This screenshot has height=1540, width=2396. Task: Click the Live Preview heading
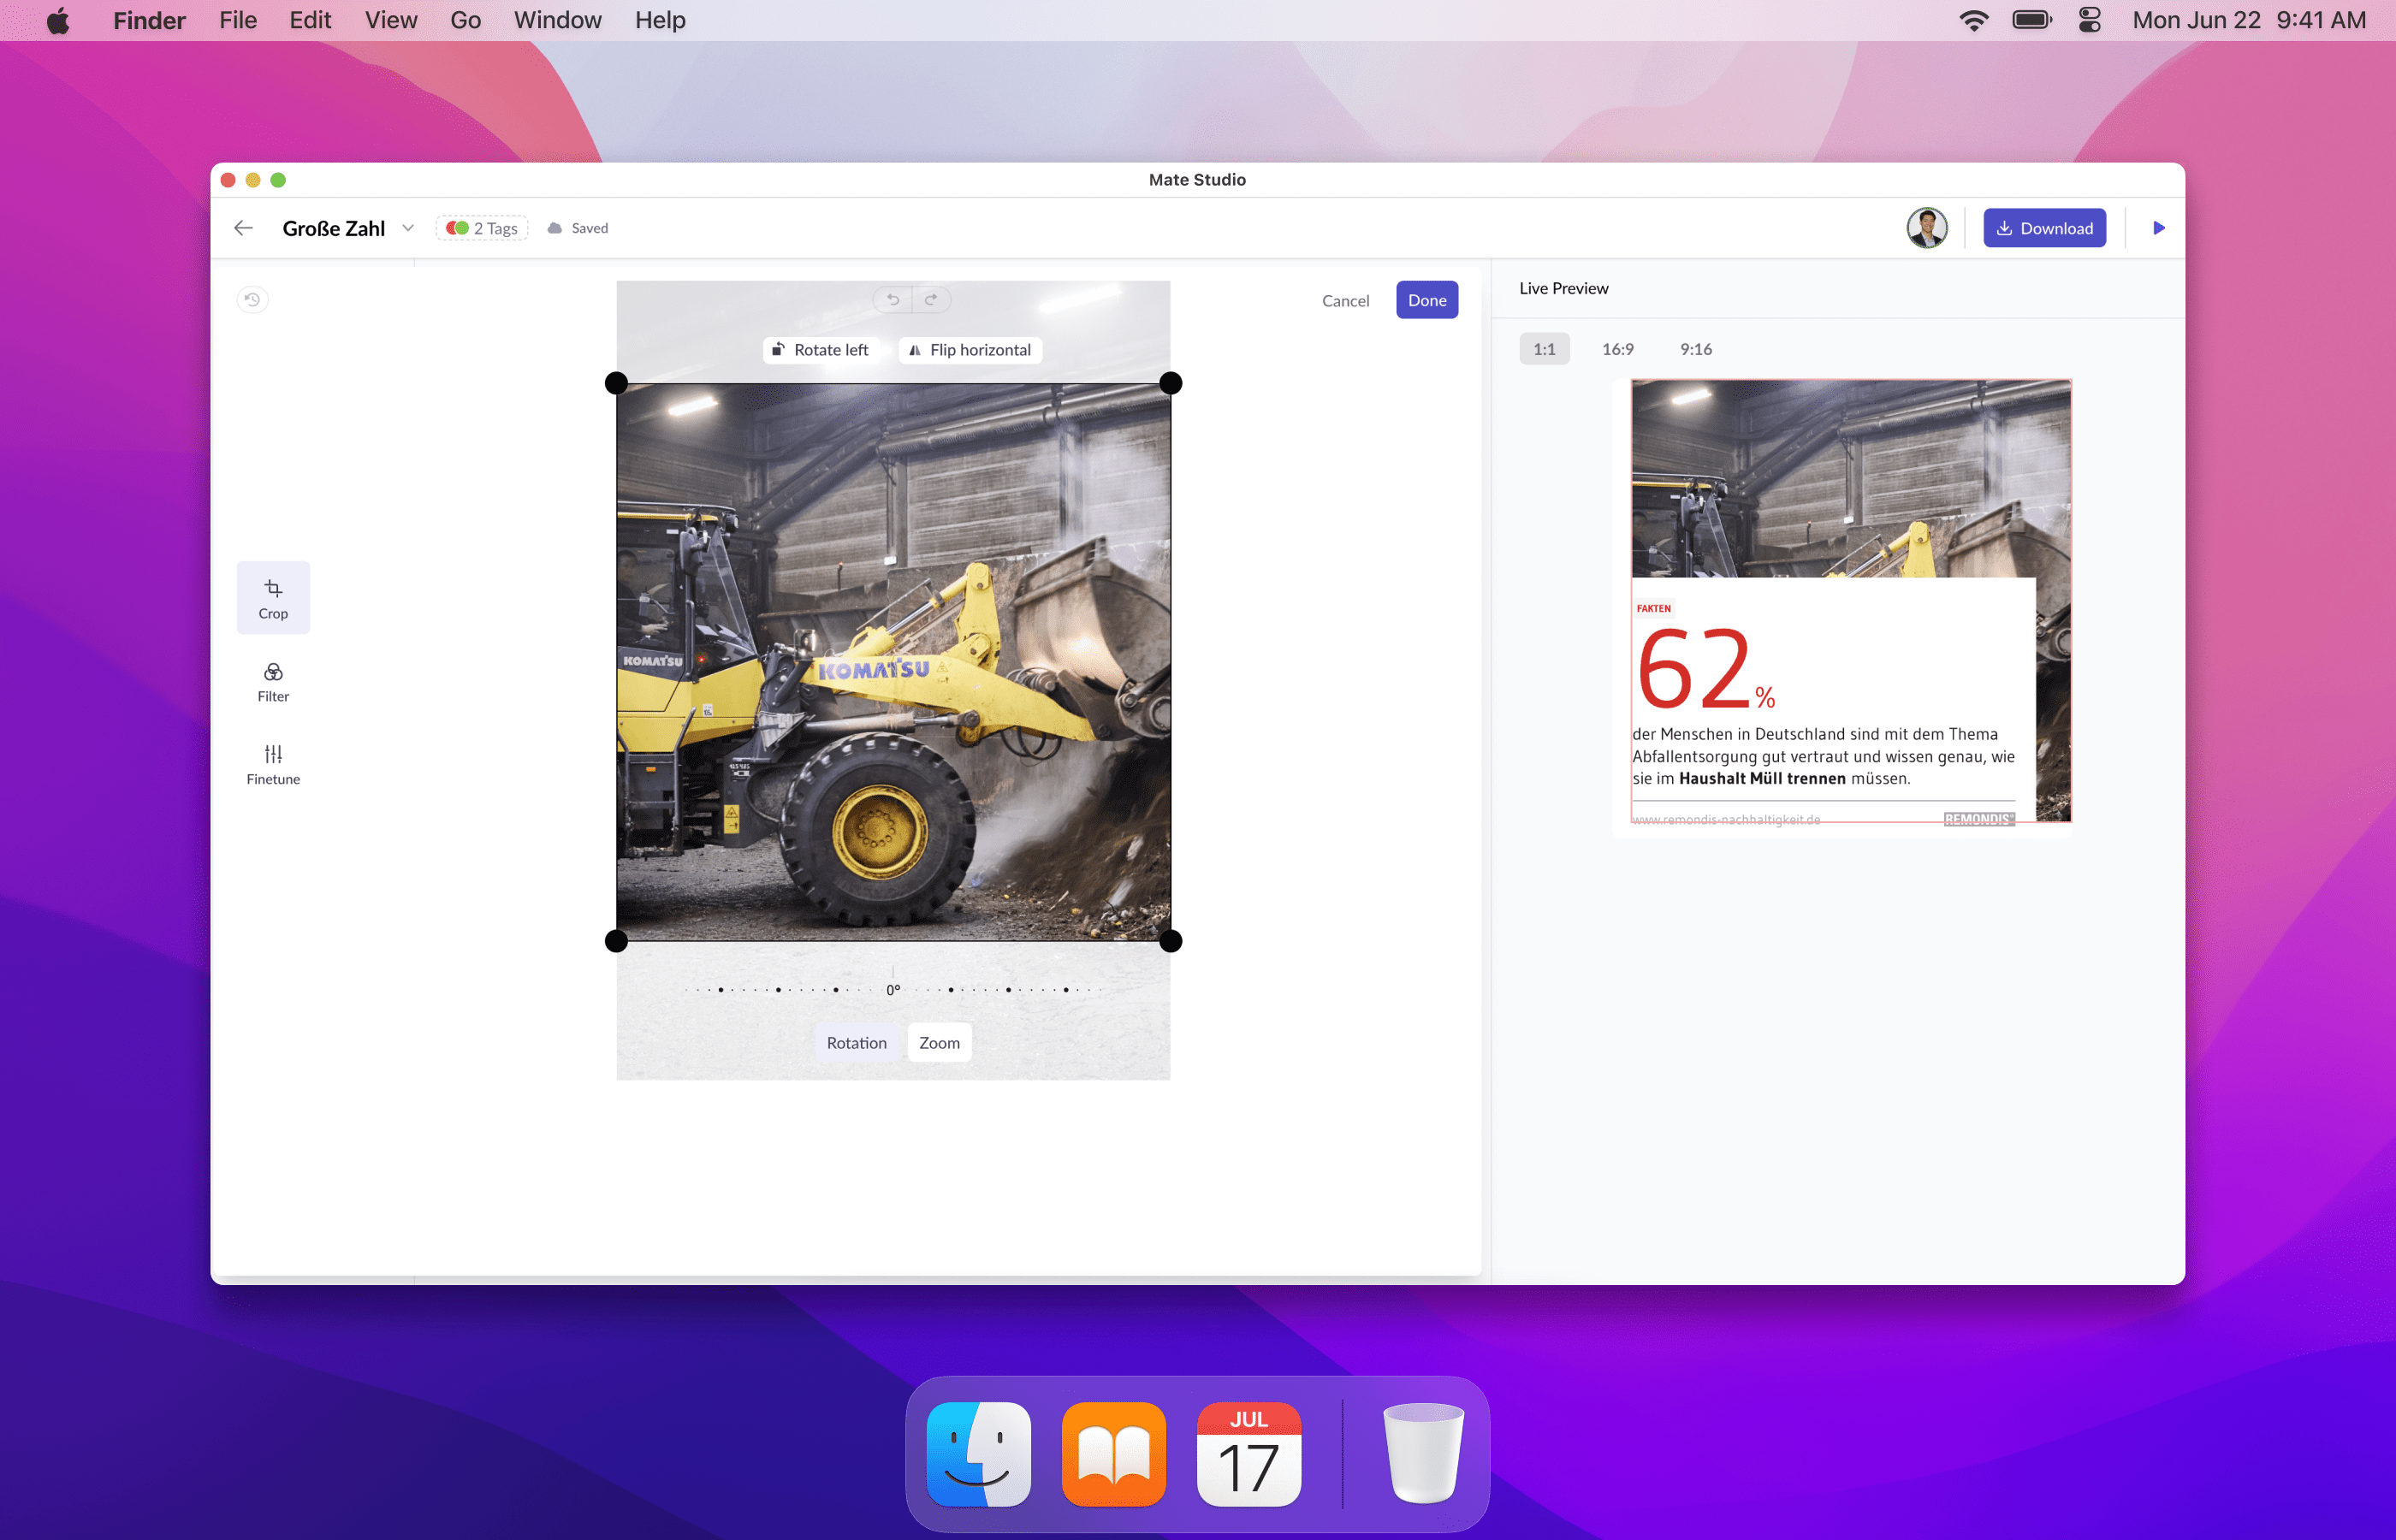[x=1564, y=288]
